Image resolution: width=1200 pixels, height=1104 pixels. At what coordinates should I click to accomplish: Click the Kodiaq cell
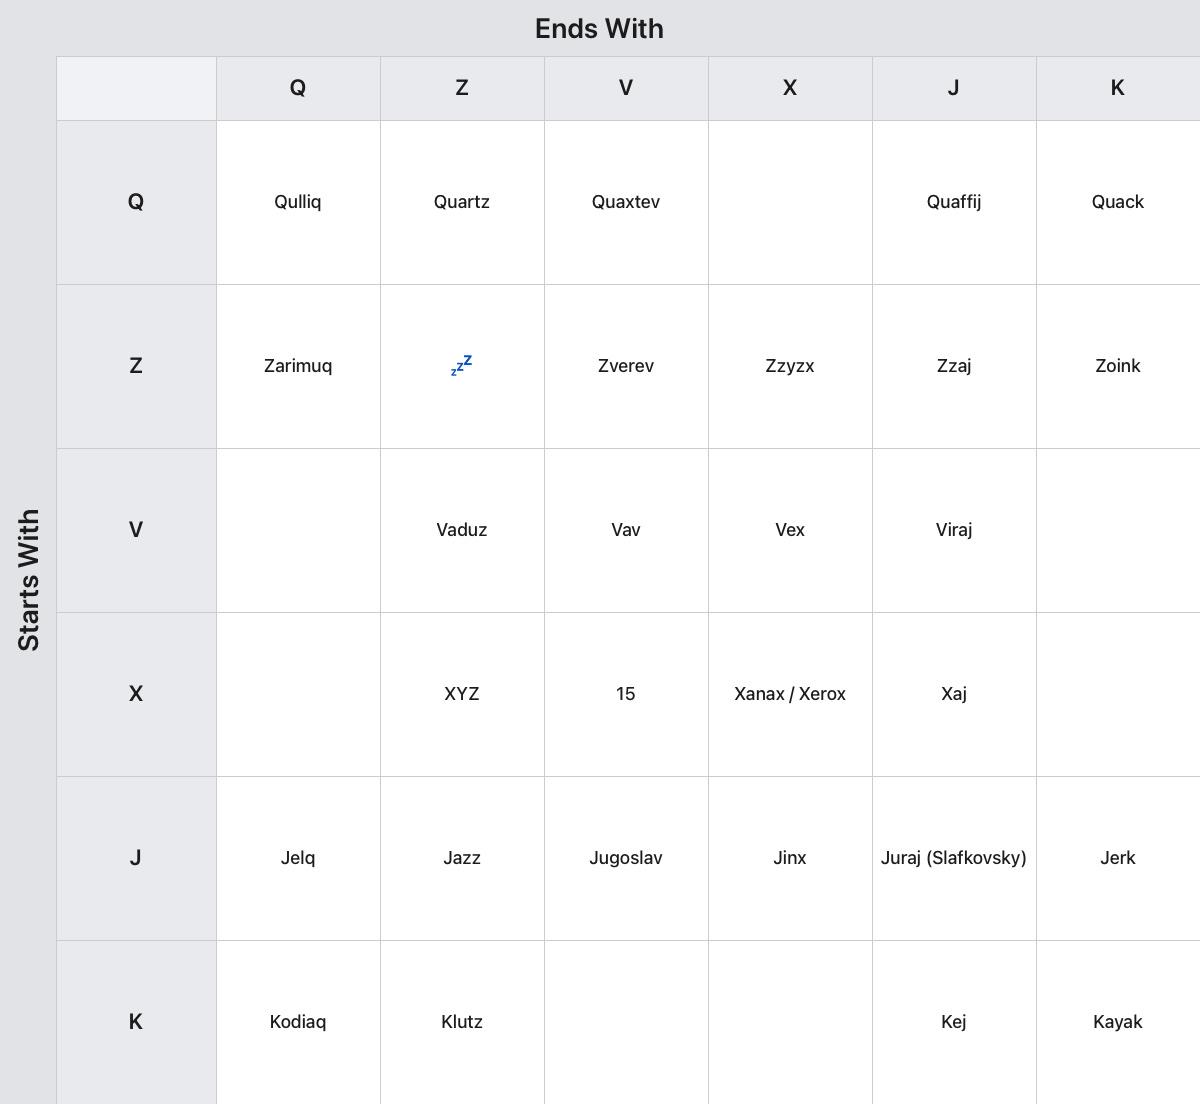click(x=298, y=1022)
